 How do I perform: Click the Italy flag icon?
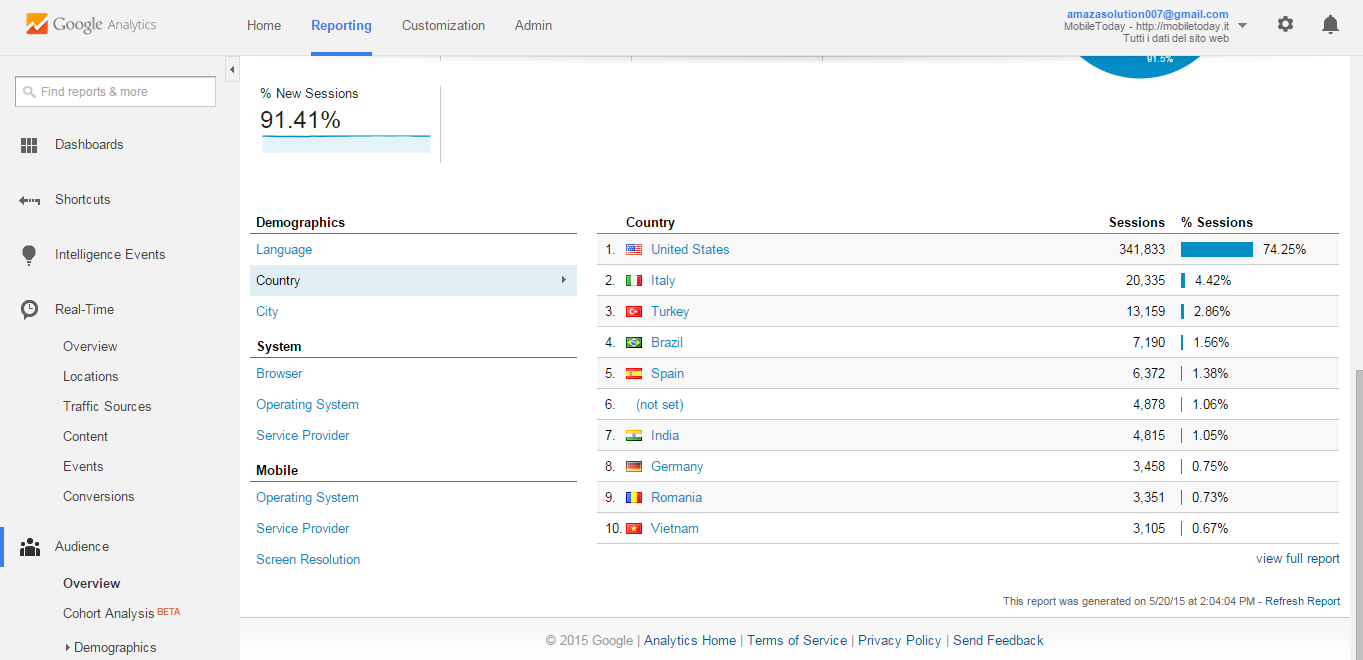point(633,280)
